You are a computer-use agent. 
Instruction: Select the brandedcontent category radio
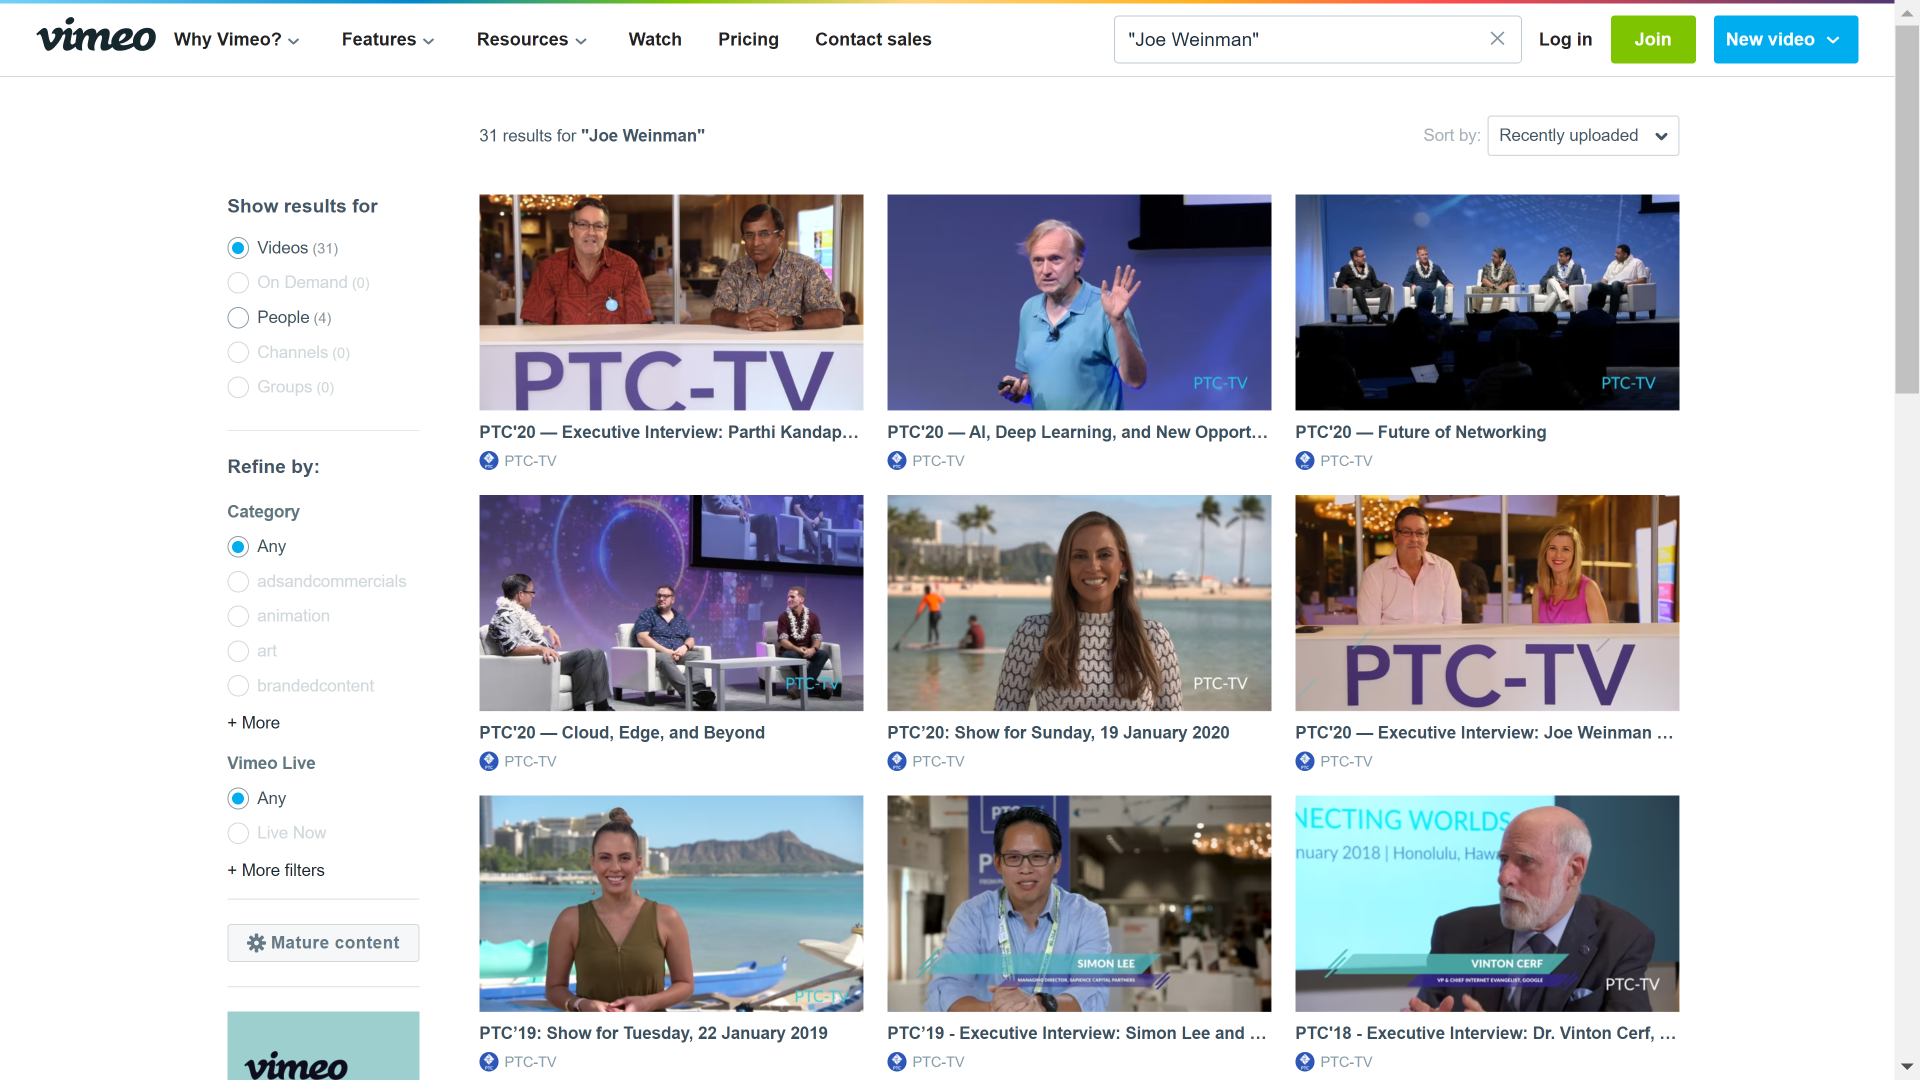coord(238,686)
